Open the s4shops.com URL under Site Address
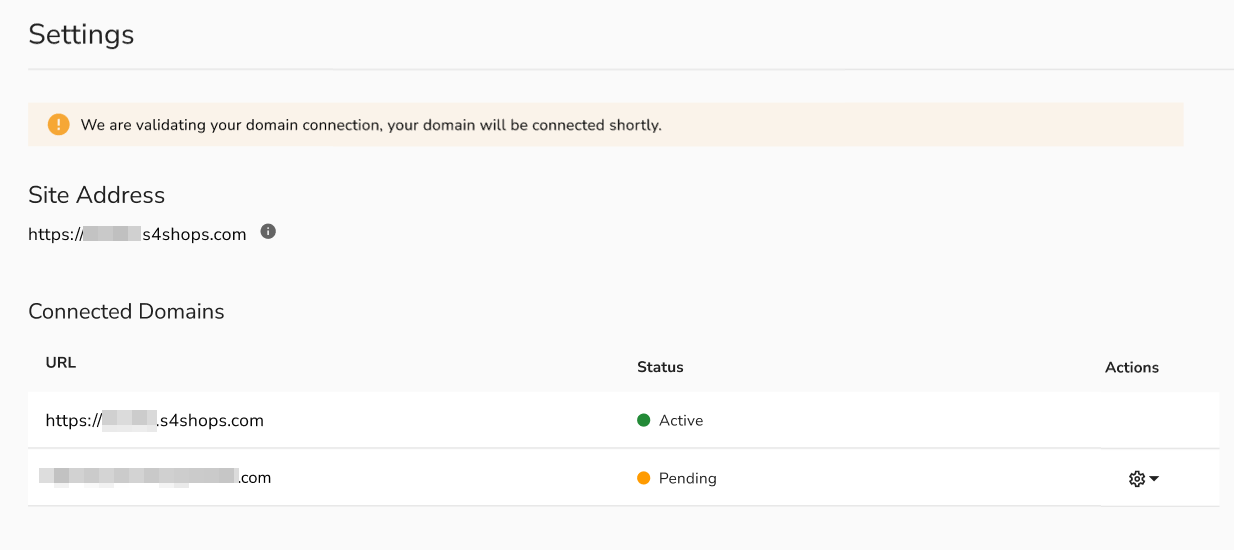 pyautogui.click(x=138, y=234)
